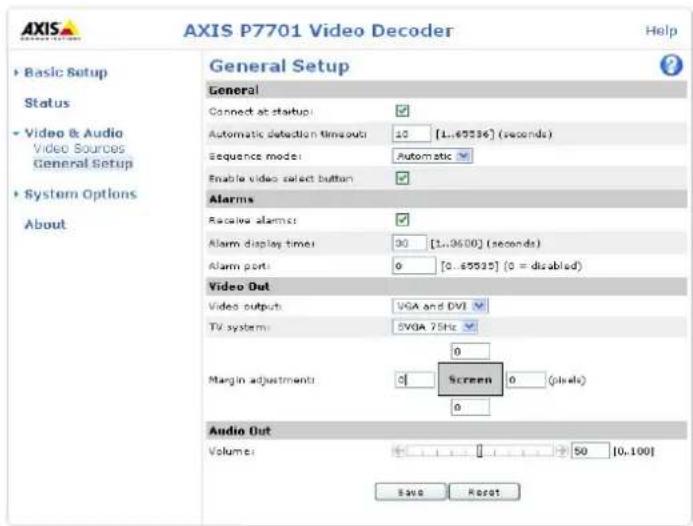The width and height of the screenshot is (693, 526).
Task: Click the Reset button
Action: pyautogui.click(x=484, y=492)
